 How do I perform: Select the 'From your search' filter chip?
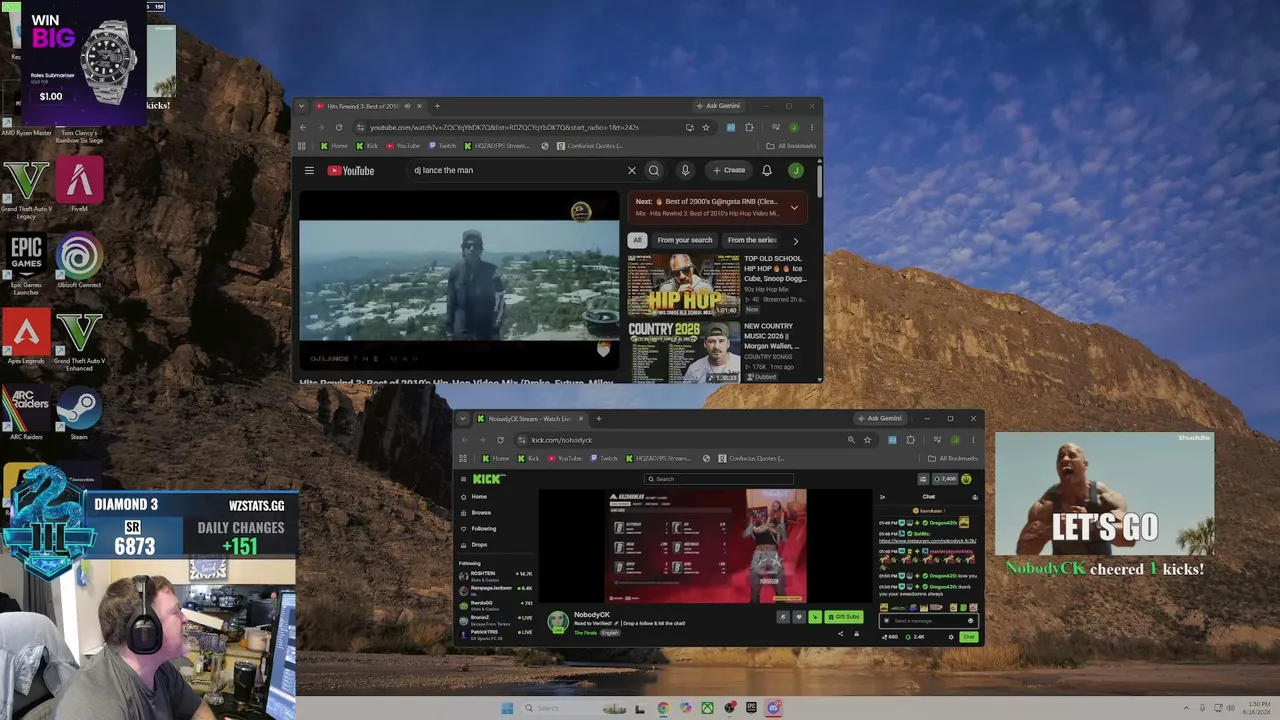685,240
